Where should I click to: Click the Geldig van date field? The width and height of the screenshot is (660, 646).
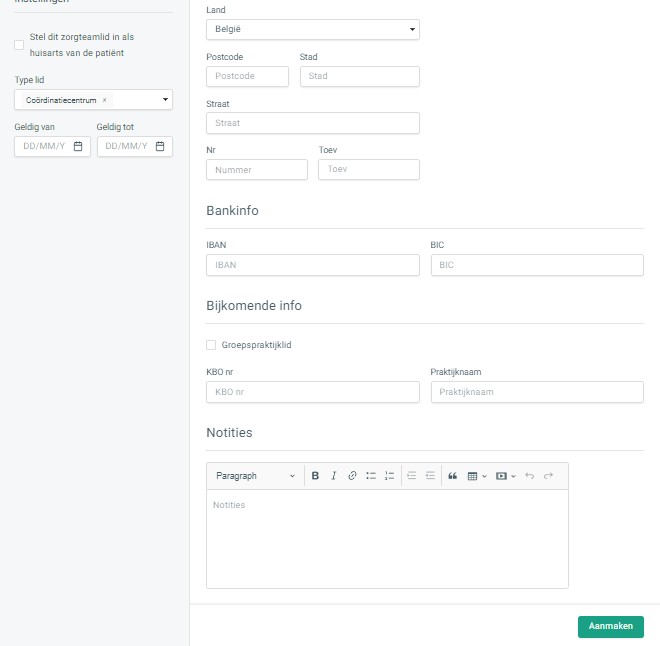52,146
